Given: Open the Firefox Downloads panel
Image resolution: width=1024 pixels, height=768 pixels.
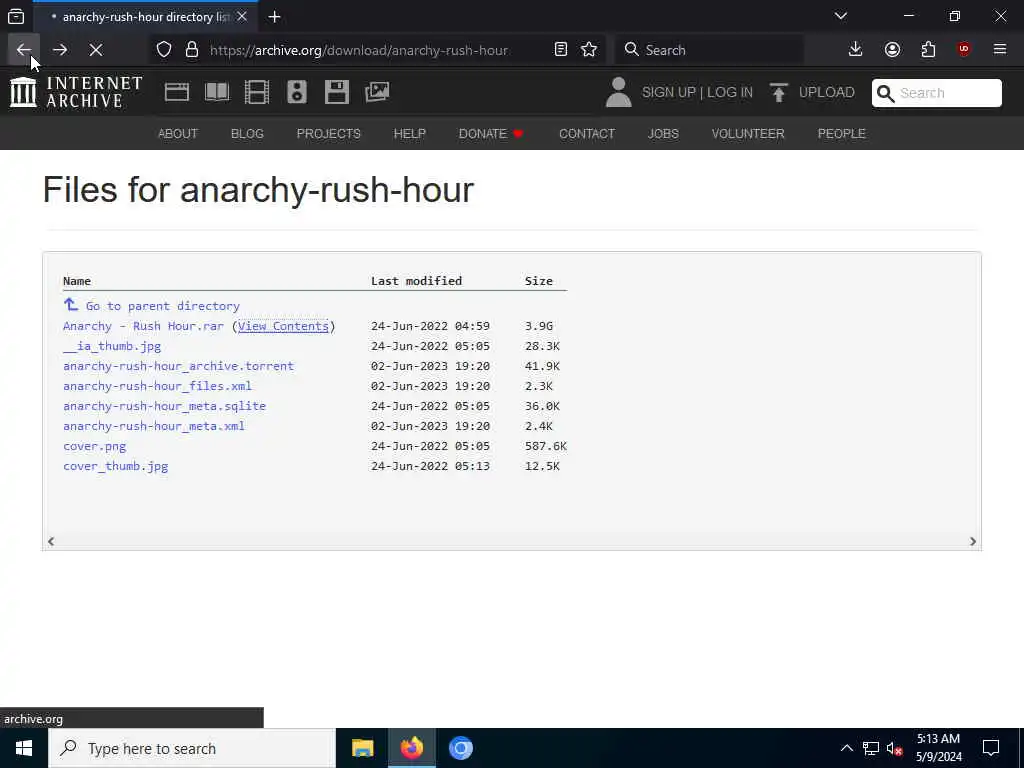Looking at the screenshot, I should point(855,50).
